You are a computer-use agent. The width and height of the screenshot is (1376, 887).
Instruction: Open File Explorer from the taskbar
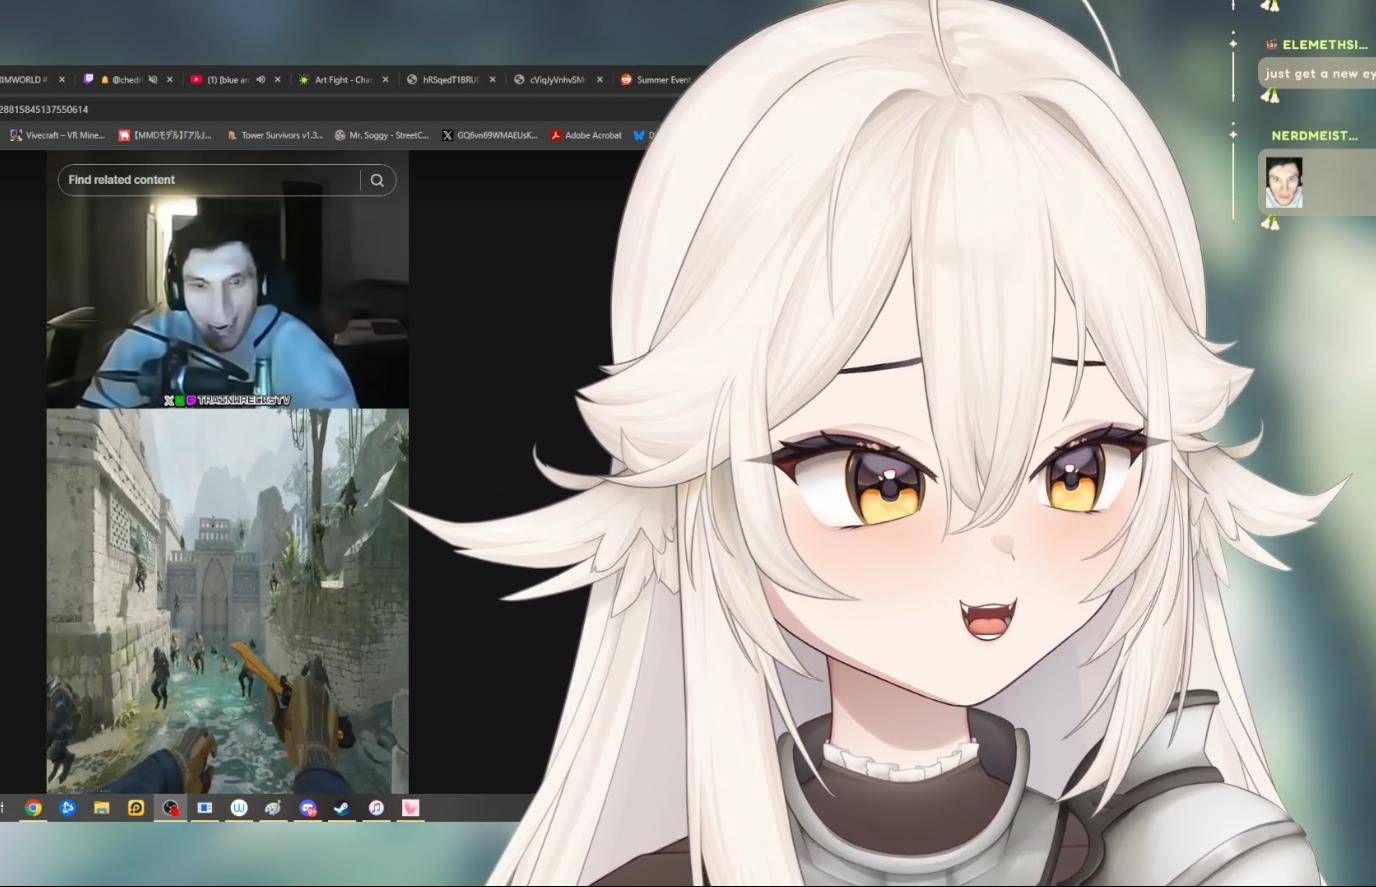101,808
